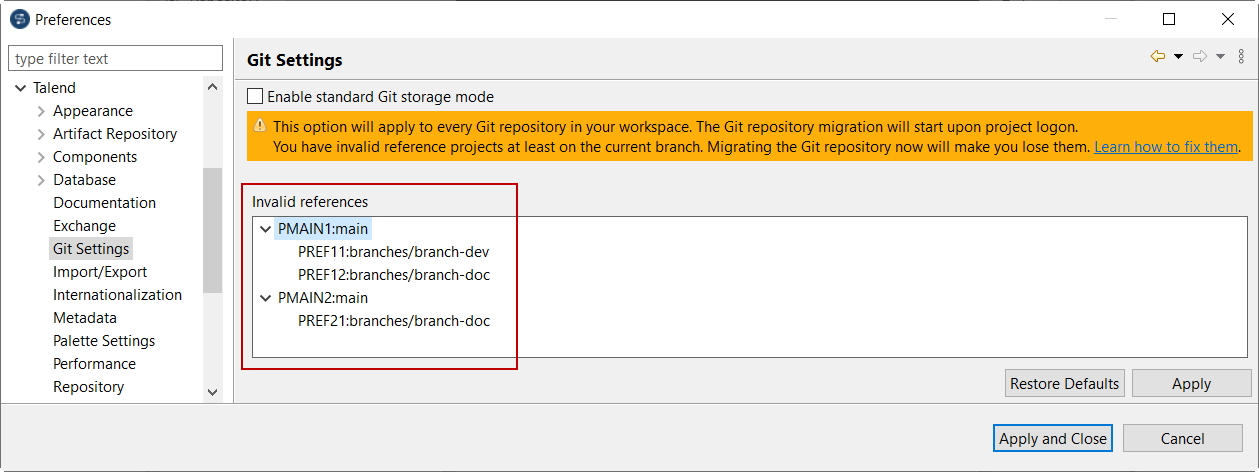Select Palette Settings in the sidebar
This screenshot has width=1259, height=472.
click(x=104, y=341)
